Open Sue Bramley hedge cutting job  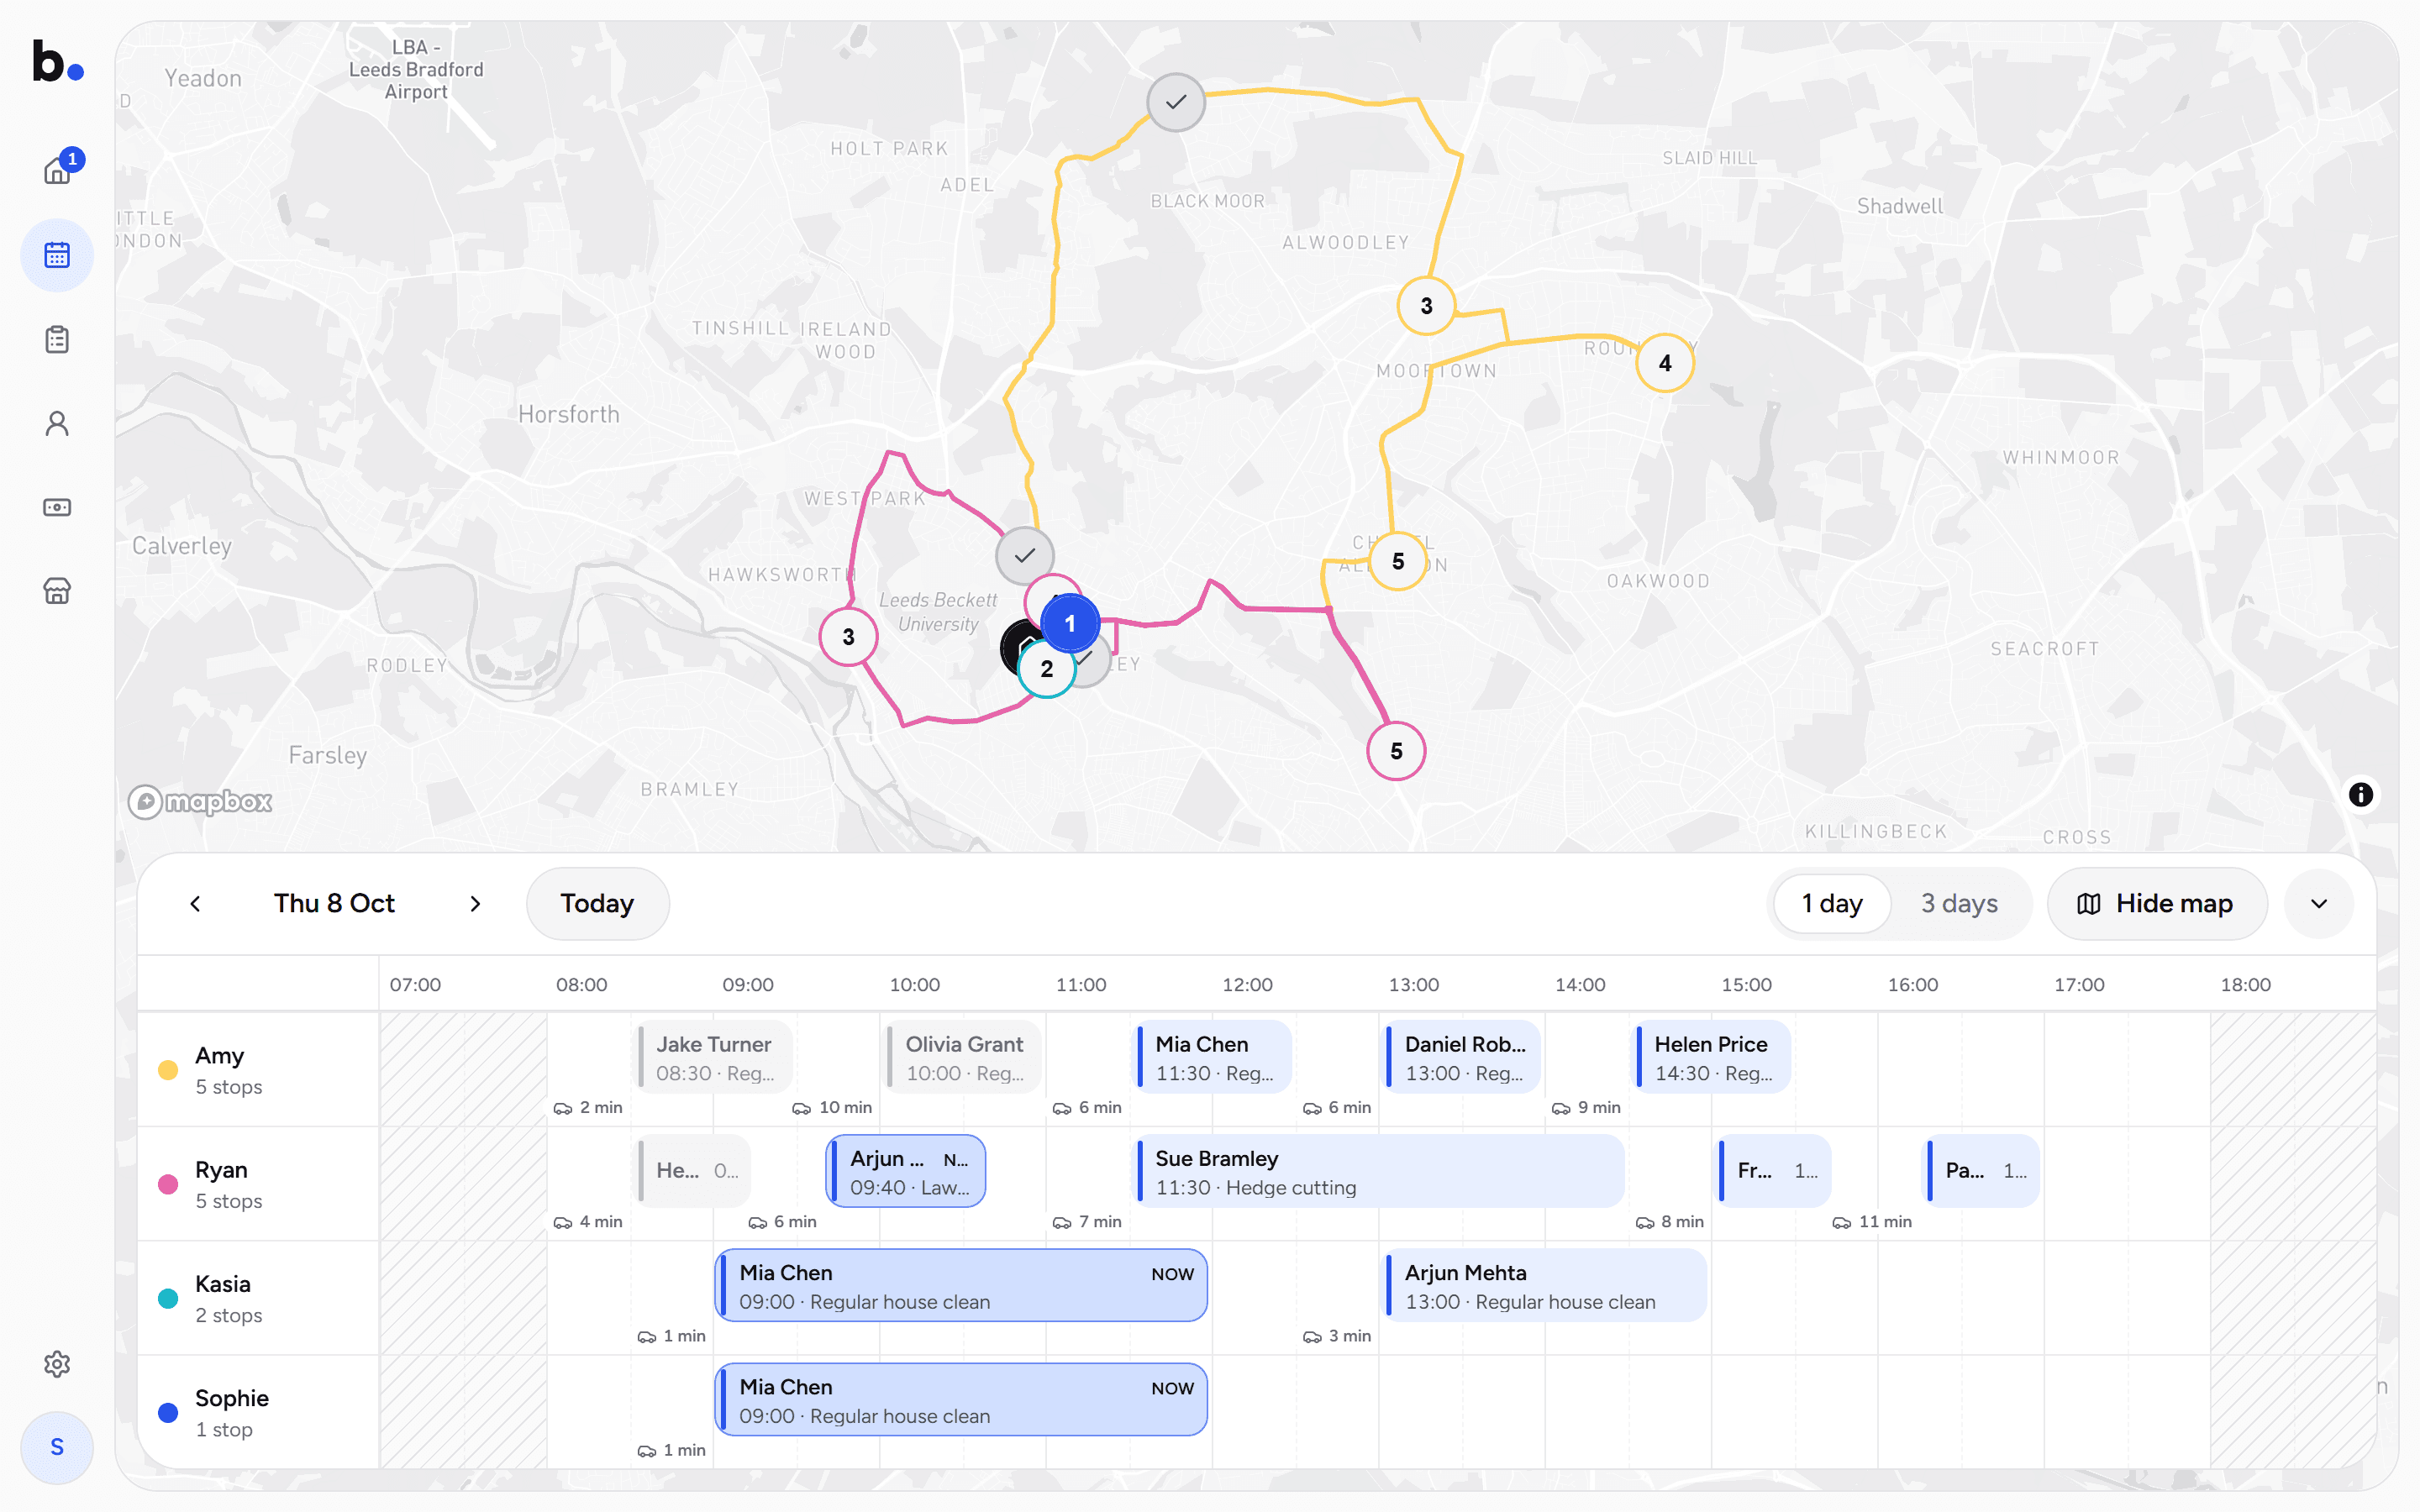coord(1380,1171)
